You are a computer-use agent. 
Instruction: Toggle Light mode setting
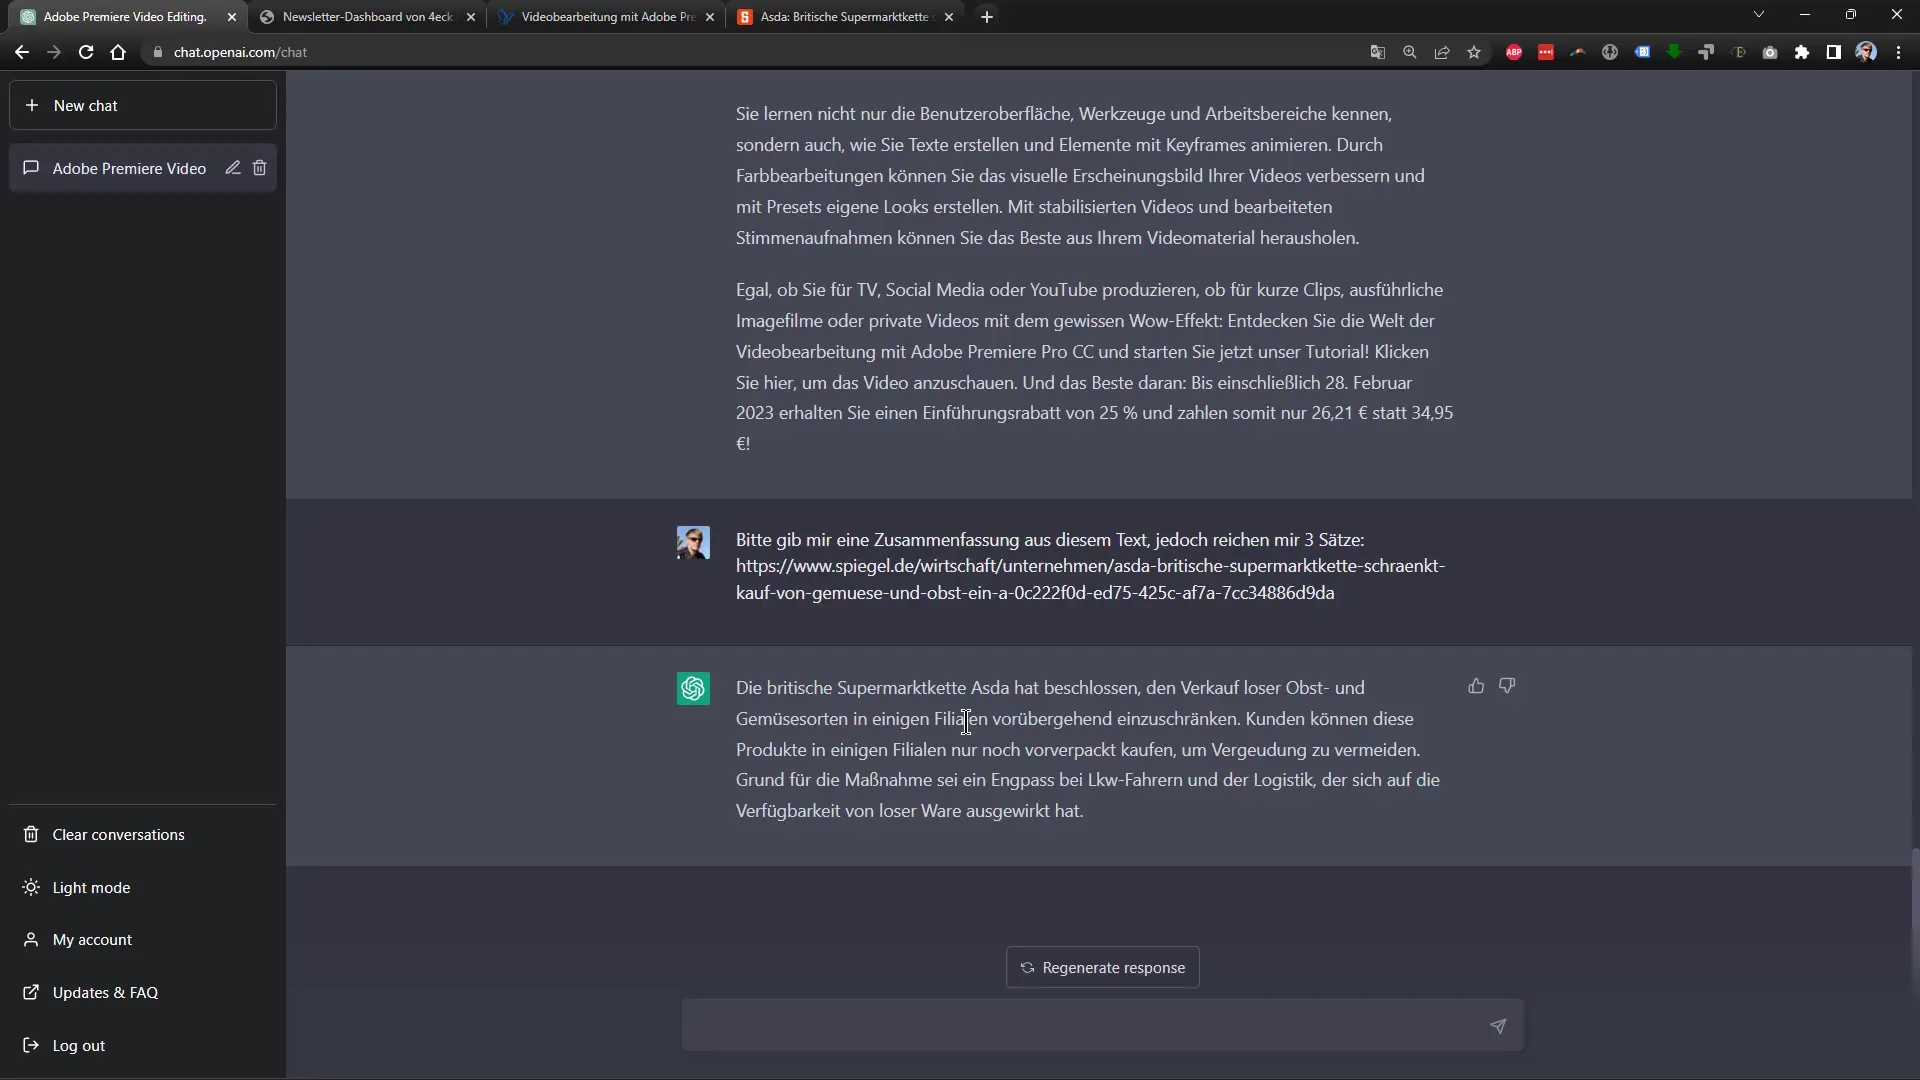point(91,887)
